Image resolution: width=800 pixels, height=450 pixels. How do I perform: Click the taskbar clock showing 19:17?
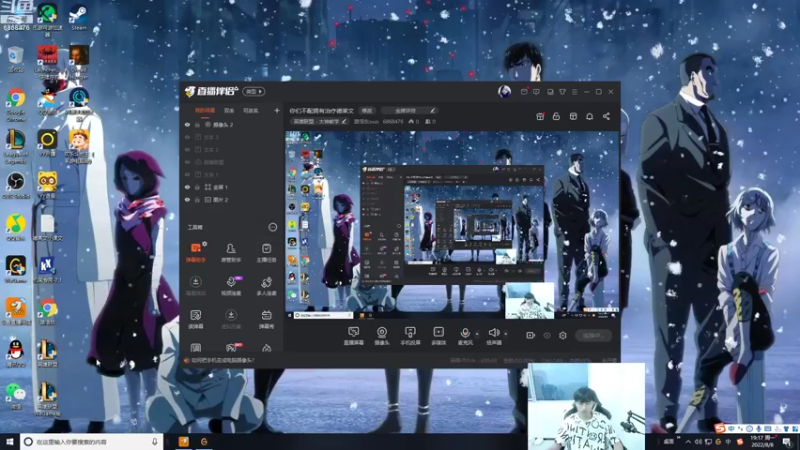coord(762,442)
